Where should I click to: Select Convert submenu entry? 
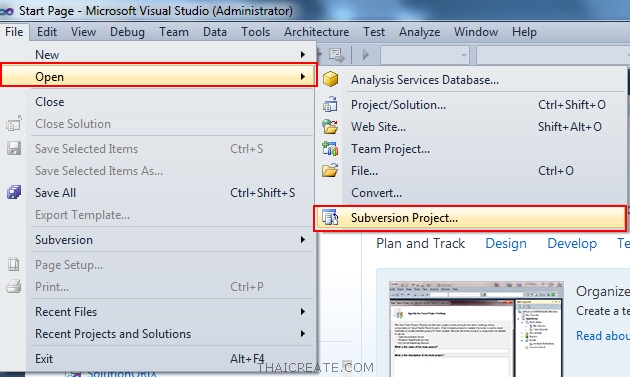click(x=471, y=193)
